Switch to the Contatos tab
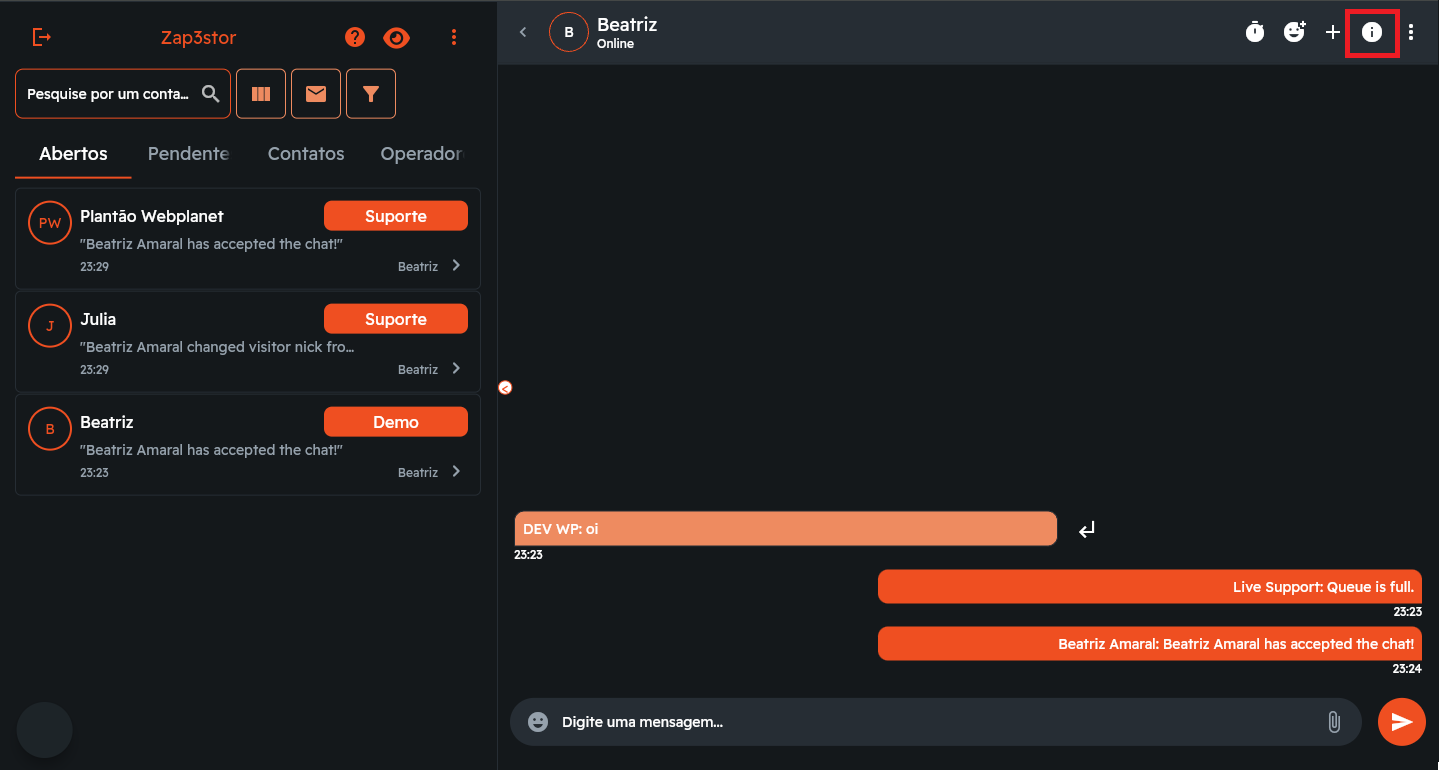The width and height of the screenshot is (1440, 770). point(306,154)
